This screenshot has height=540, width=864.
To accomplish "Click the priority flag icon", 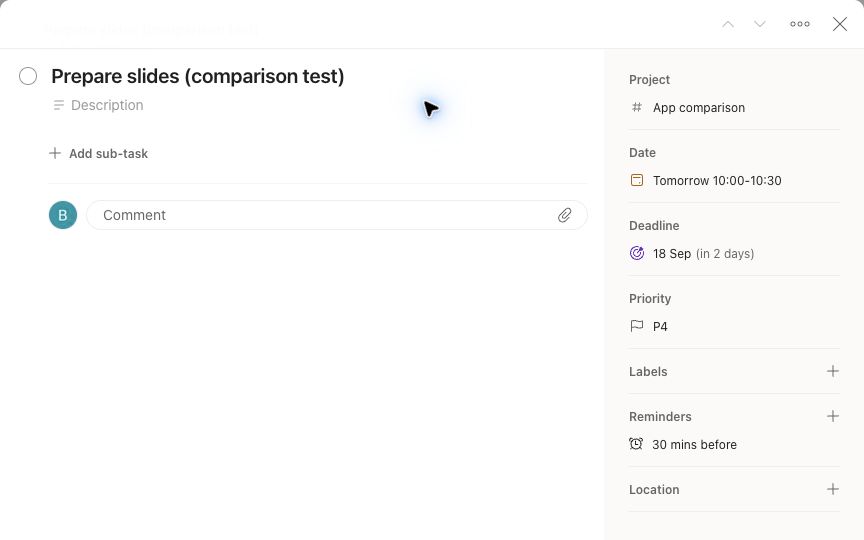I will pyautogui.click(x=636, y=326).
